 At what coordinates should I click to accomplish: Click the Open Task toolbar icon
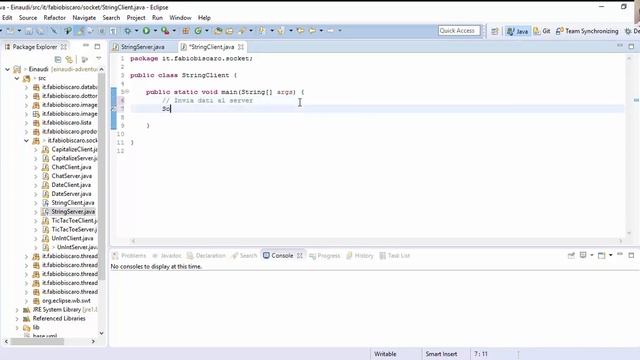229,31
